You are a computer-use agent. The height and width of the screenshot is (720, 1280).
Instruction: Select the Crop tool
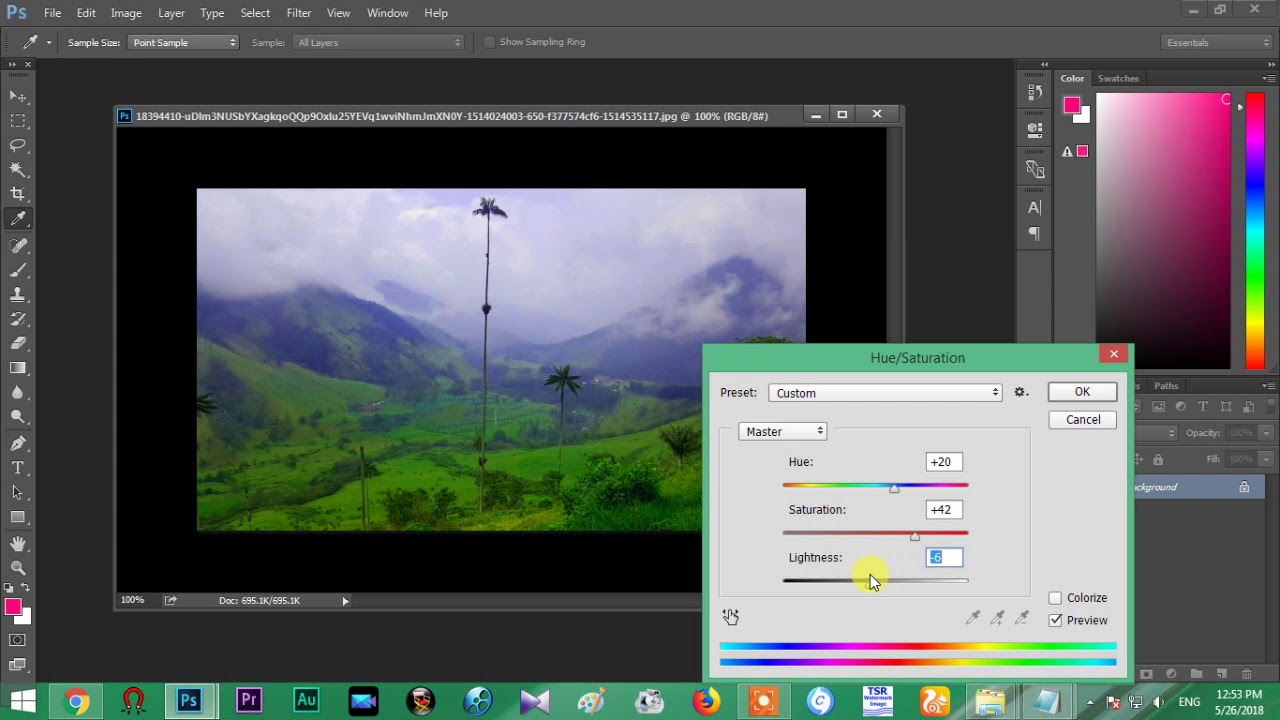click(x=18, y=194)
